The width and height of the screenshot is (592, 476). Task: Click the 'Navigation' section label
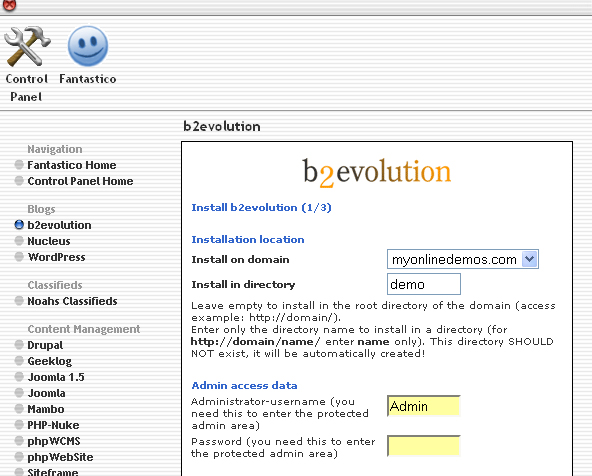[55, 149]
